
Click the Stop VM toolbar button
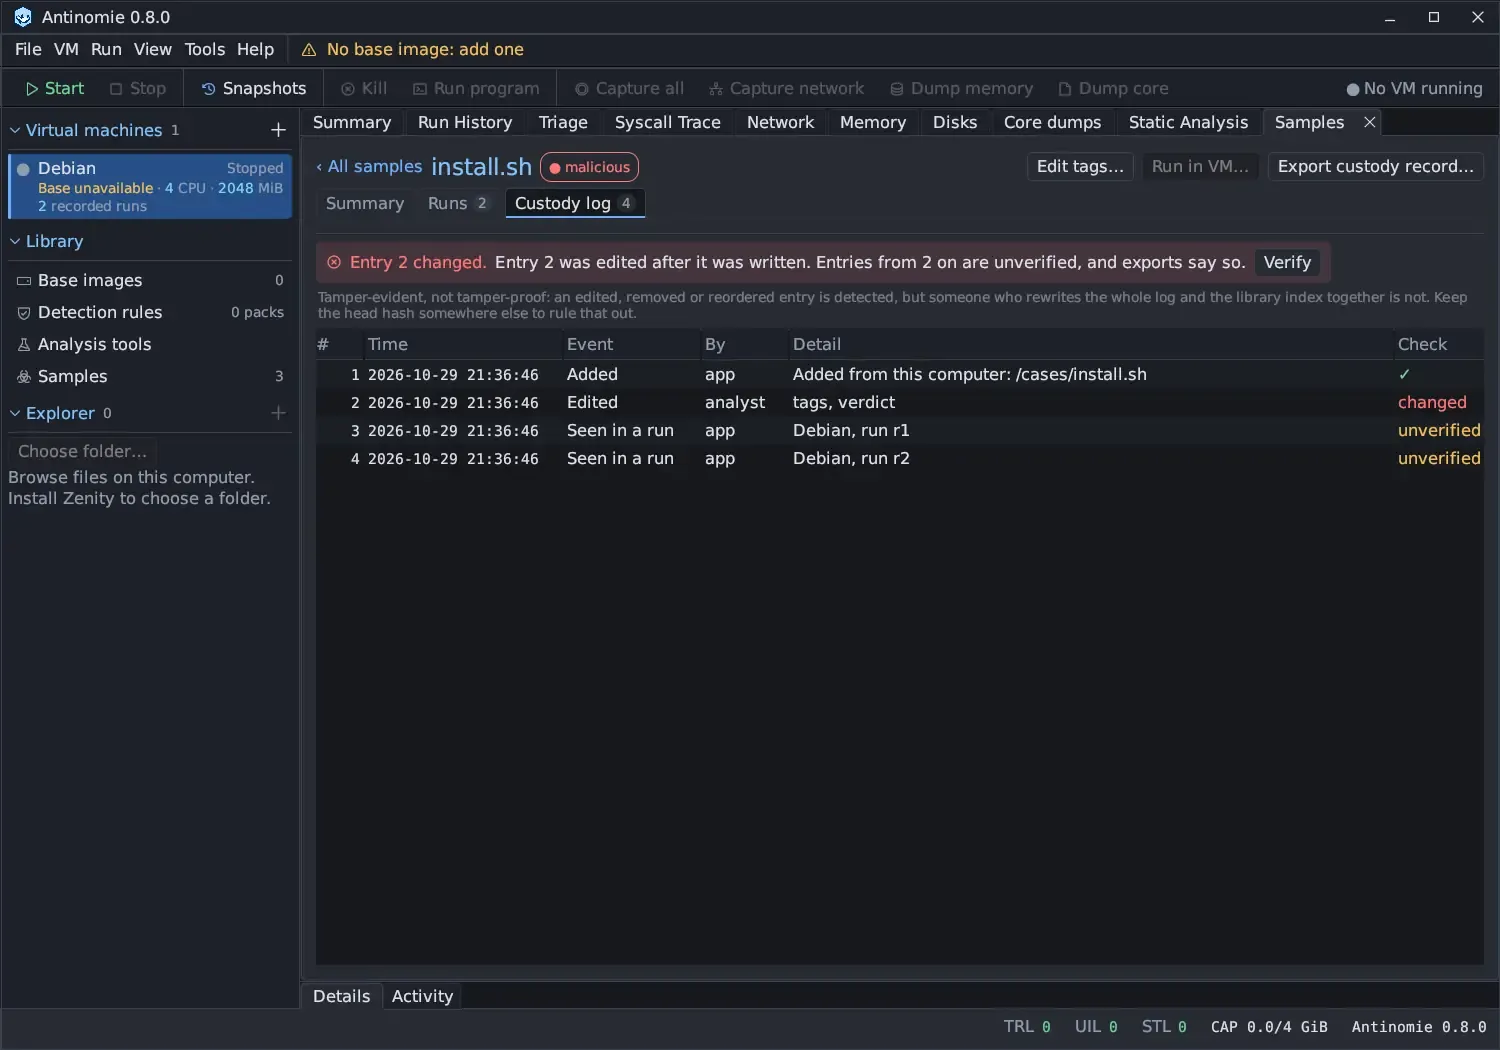(x=138, y=88)
